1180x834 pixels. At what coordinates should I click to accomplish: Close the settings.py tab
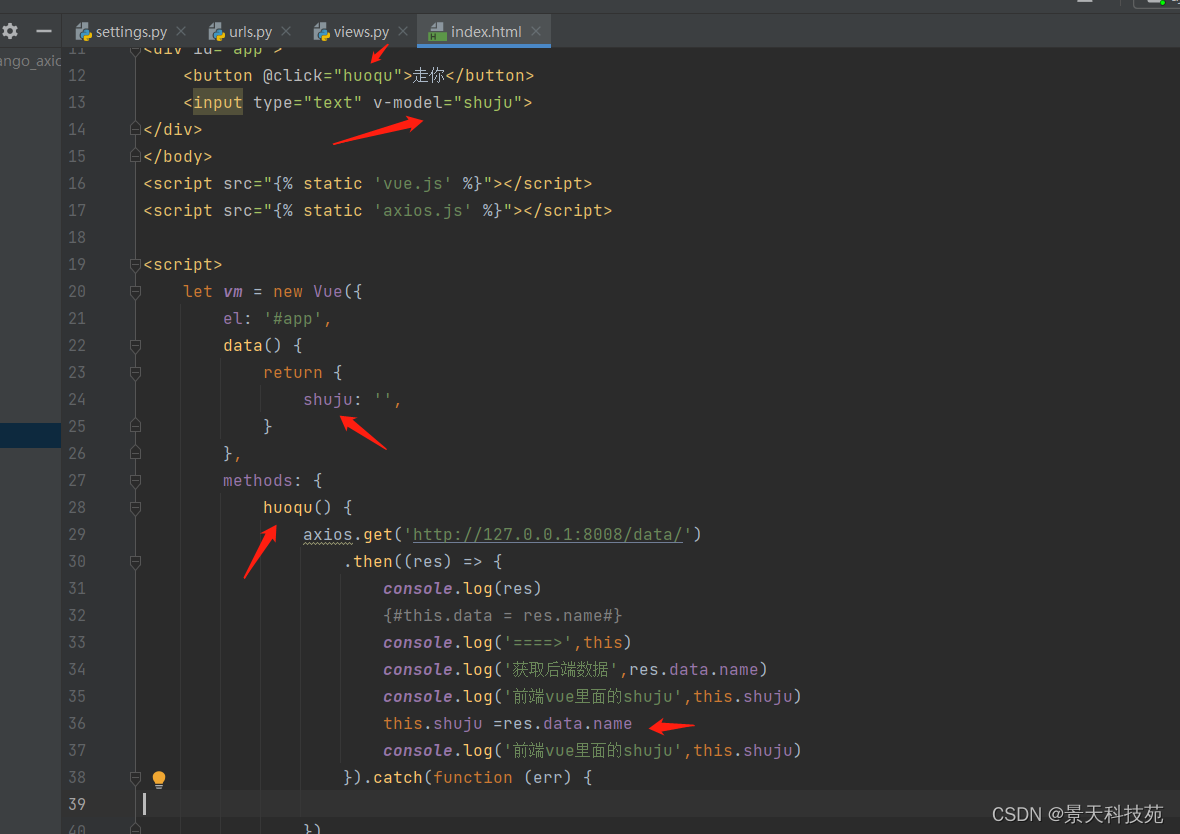181,32
